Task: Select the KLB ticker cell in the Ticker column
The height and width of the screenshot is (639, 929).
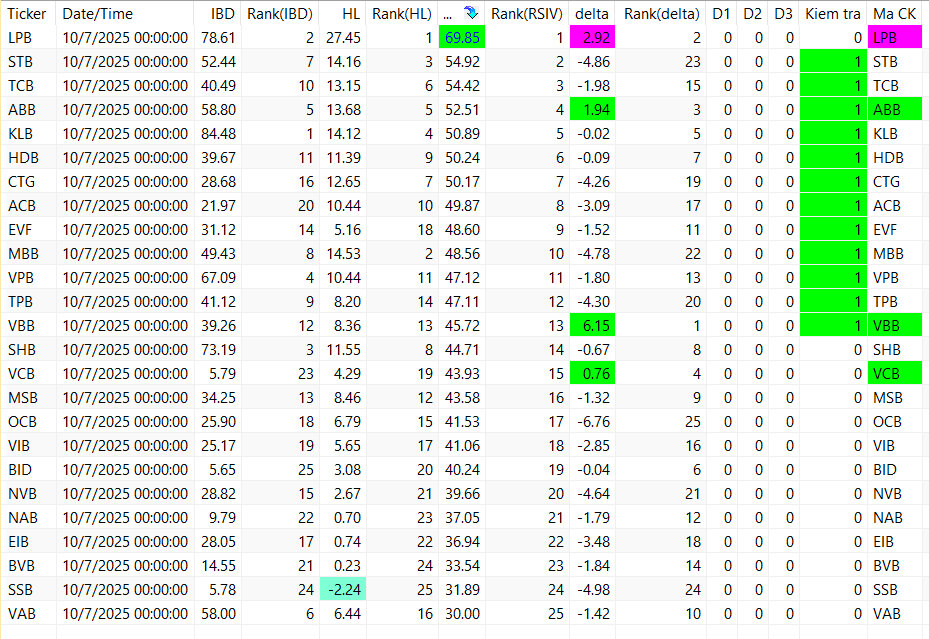Action: coord(28,134)
